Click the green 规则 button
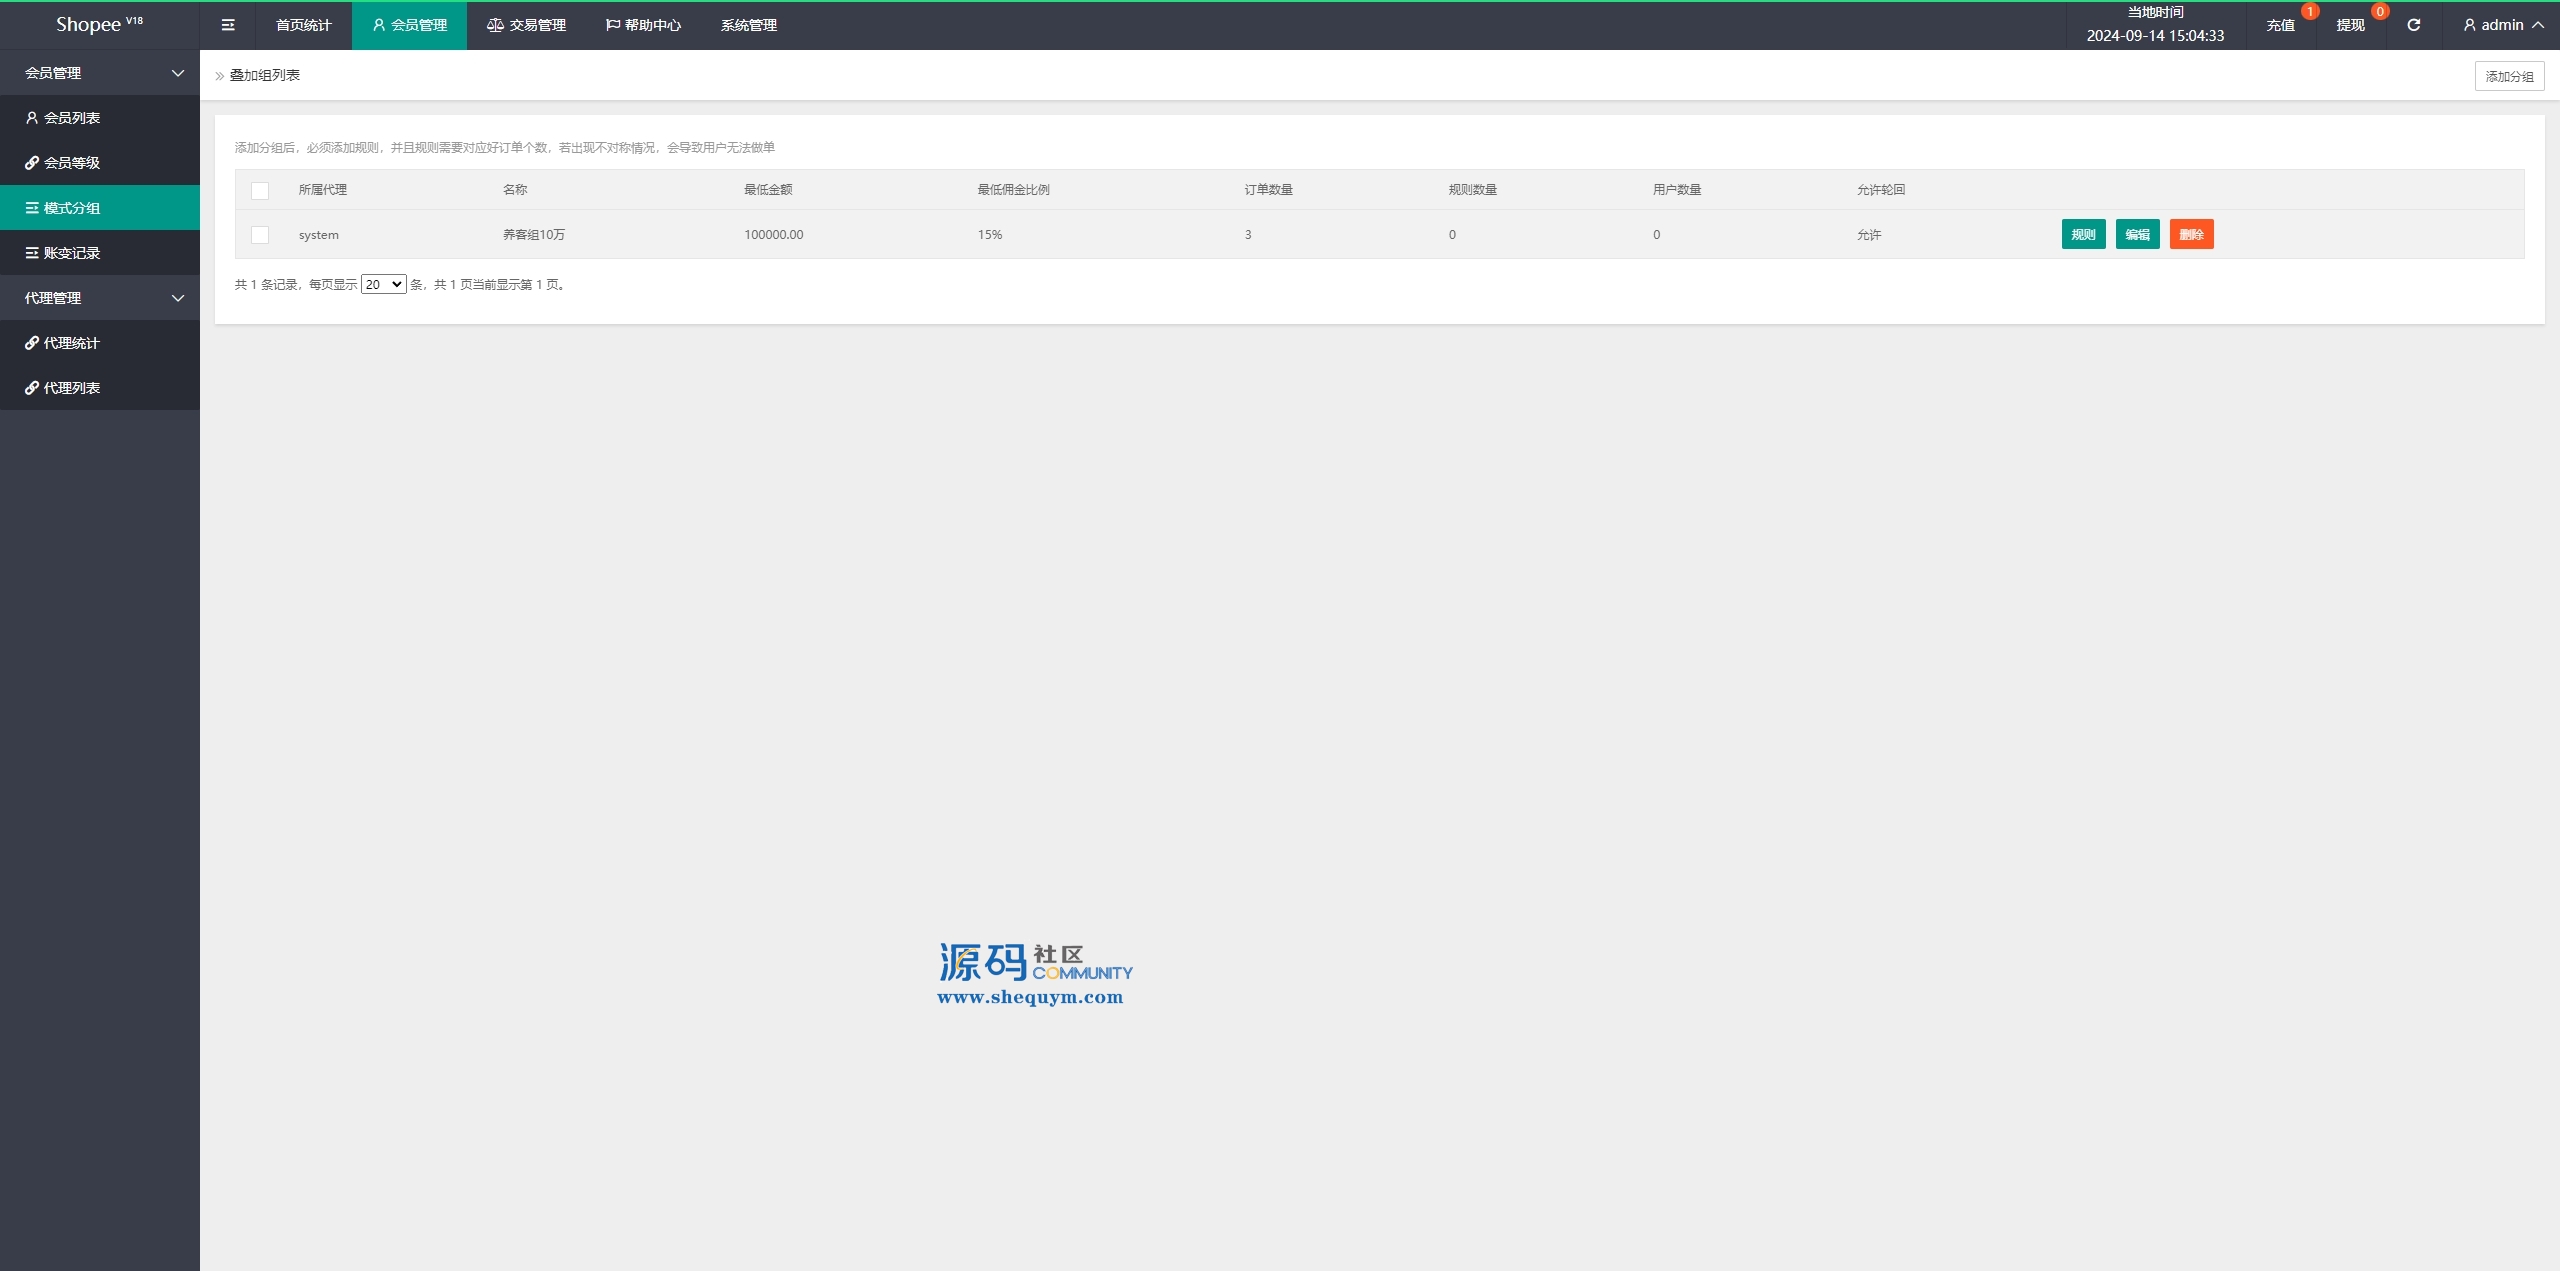 2083,234
